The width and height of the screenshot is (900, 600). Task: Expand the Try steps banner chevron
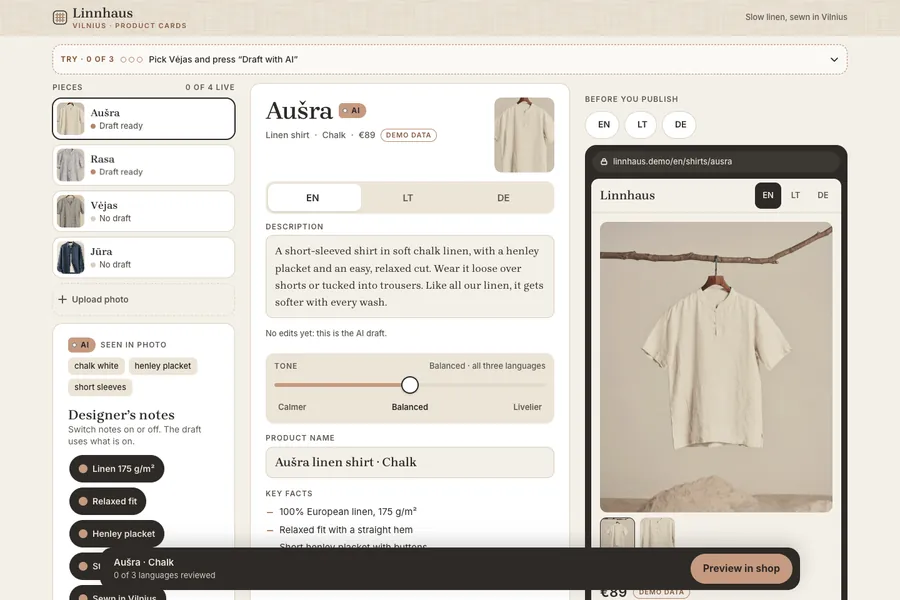(x=834, y=59)
